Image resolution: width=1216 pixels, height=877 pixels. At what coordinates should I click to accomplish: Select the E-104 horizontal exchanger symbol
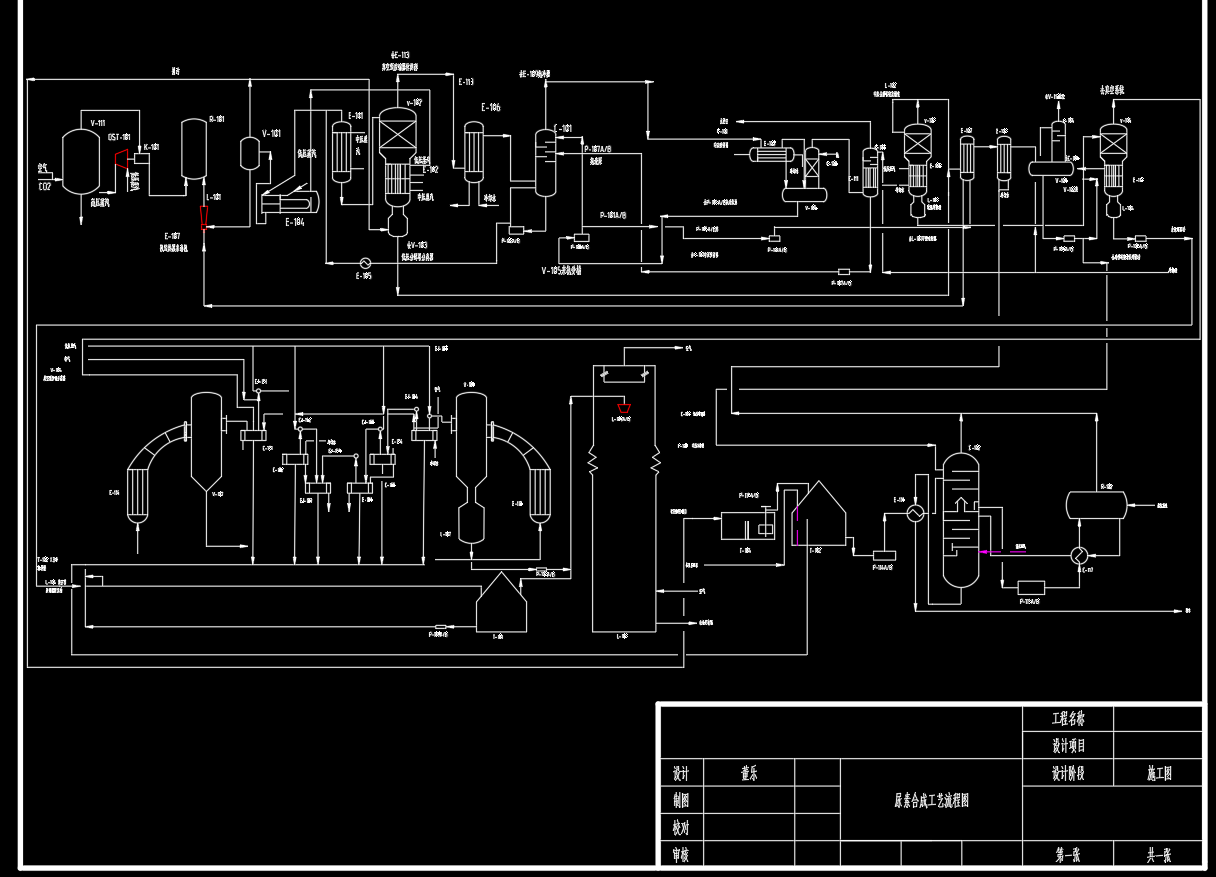click(x=289, y=202)
